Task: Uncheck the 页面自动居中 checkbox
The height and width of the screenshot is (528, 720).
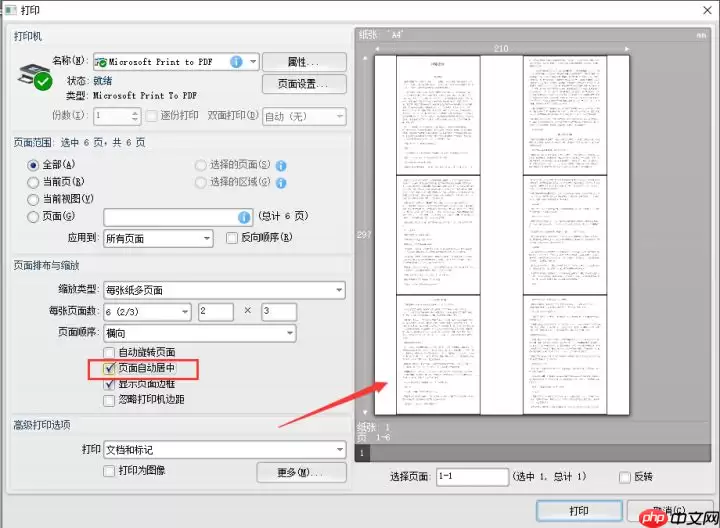Action: coord(109,368)
